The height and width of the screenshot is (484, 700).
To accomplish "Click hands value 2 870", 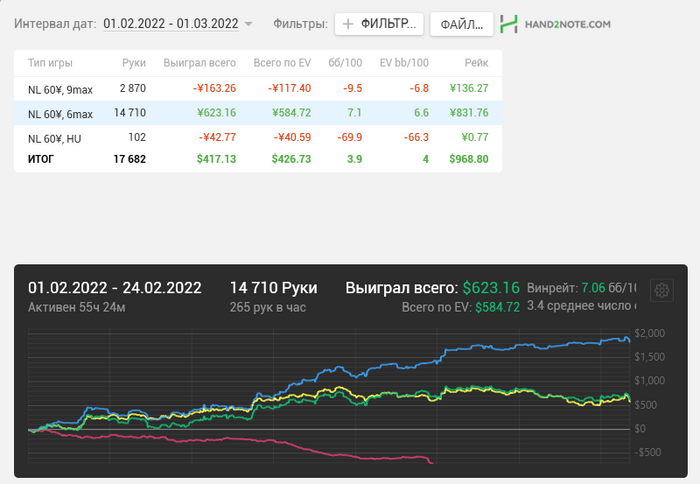I will (x=133, y=88).
